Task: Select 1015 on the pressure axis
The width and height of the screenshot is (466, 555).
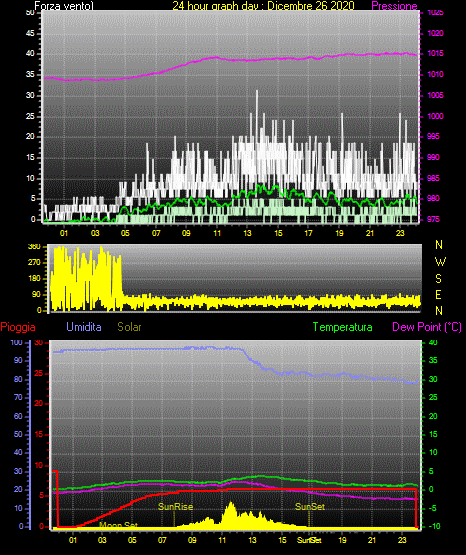Action: click(x=435, y=53)
